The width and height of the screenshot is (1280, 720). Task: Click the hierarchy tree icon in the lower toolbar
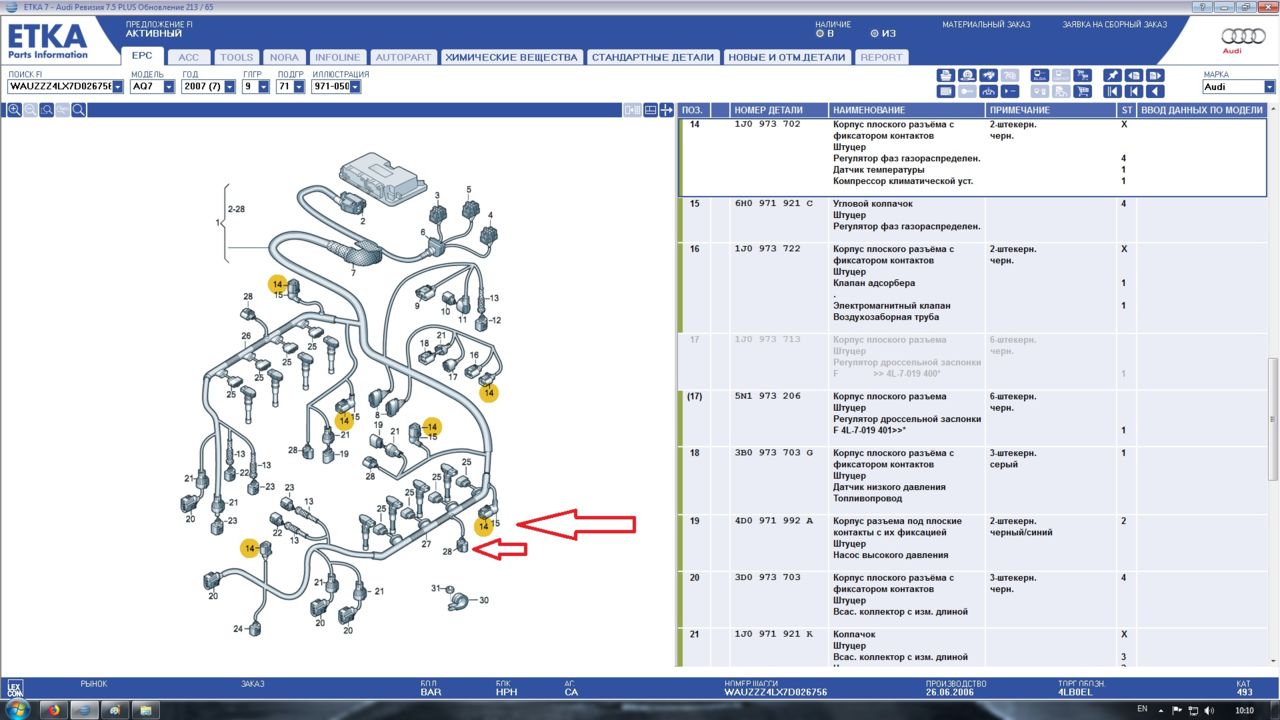click(988, 91)
